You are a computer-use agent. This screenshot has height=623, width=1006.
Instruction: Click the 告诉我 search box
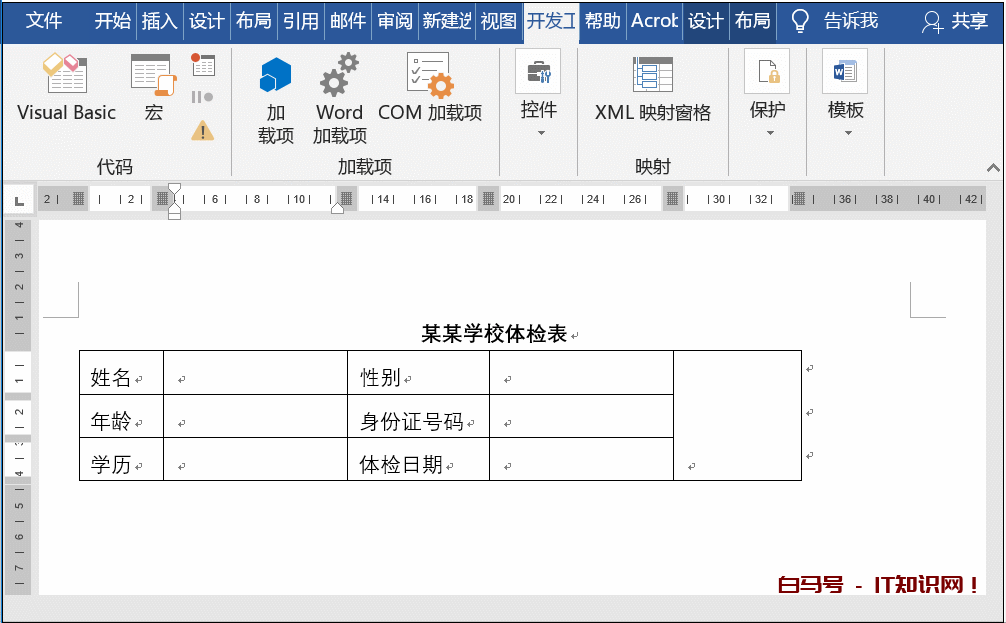click(x=835, y=21)
